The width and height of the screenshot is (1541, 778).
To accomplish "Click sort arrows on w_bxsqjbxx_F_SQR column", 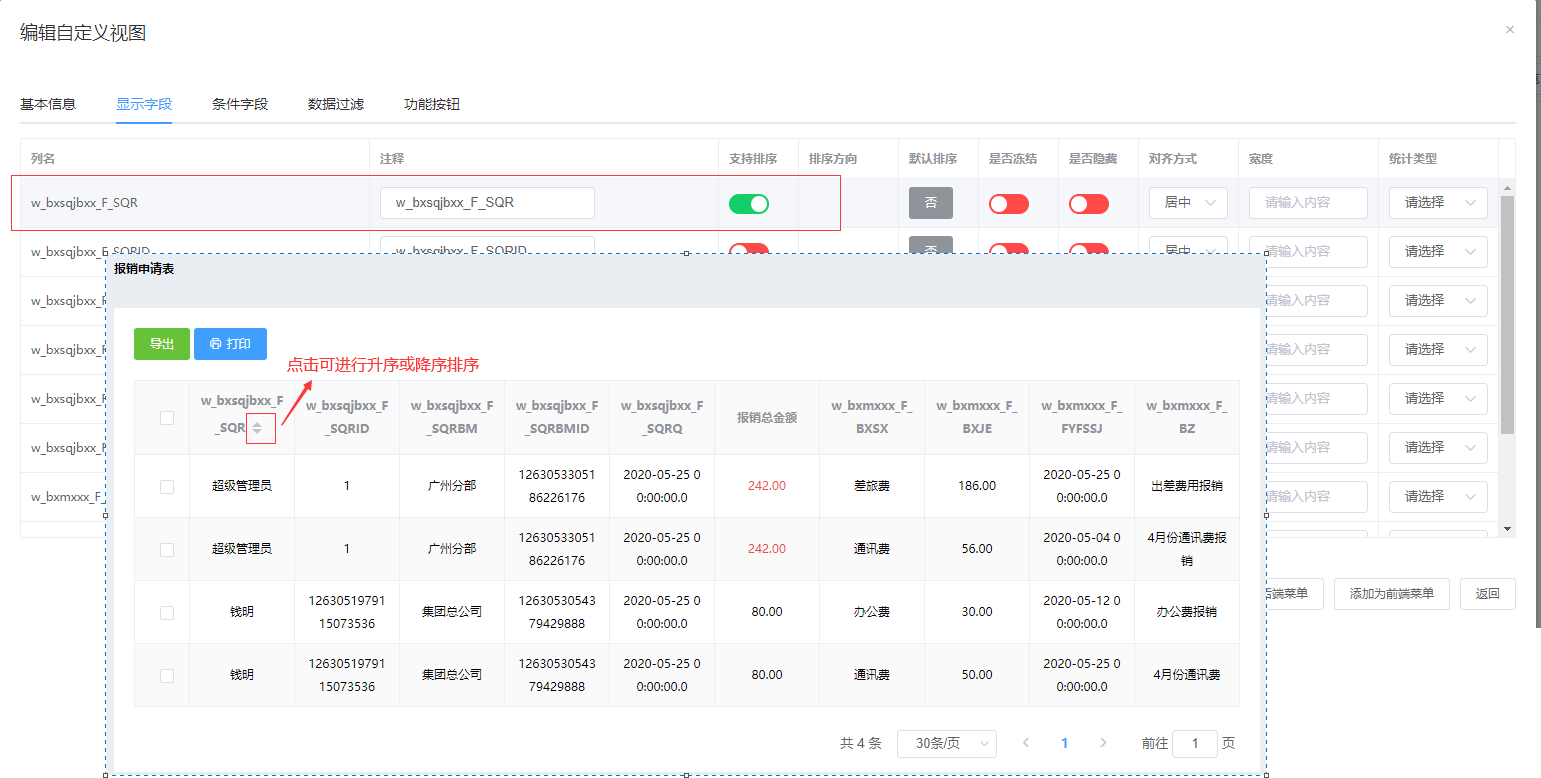I will [x=258, y=428].
